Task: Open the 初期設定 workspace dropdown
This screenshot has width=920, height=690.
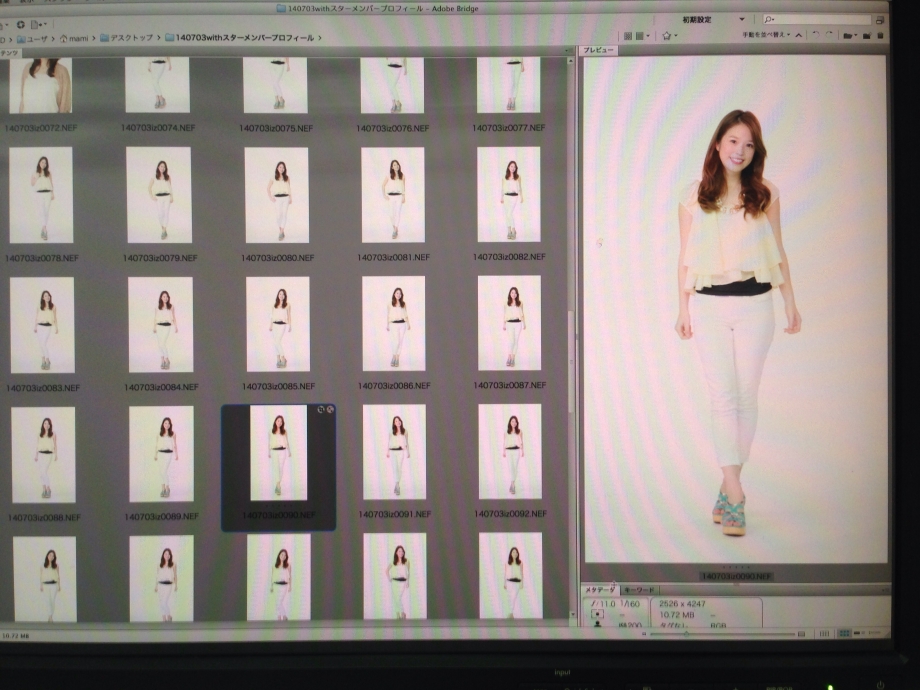Action: pyautogui.click(x=713, y=20)
